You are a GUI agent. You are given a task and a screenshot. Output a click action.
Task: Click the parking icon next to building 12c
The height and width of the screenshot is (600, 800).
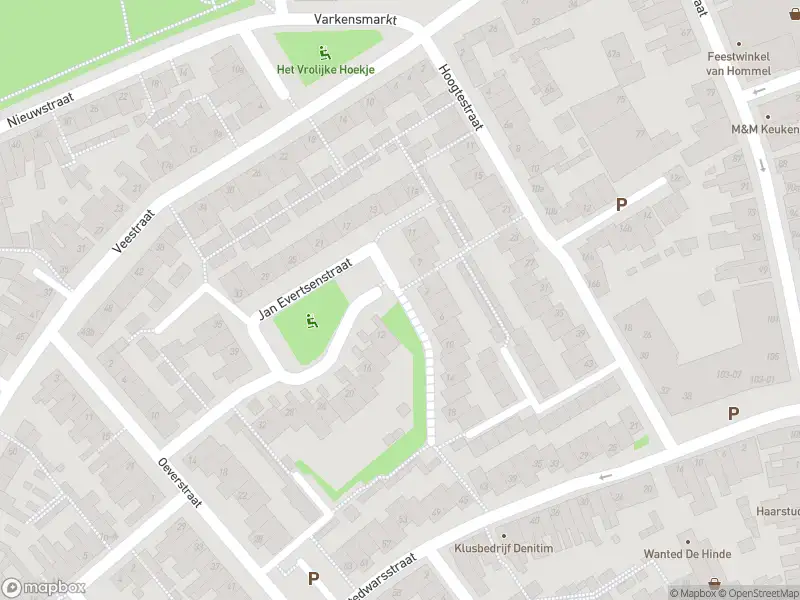click(x=621, y=205)
